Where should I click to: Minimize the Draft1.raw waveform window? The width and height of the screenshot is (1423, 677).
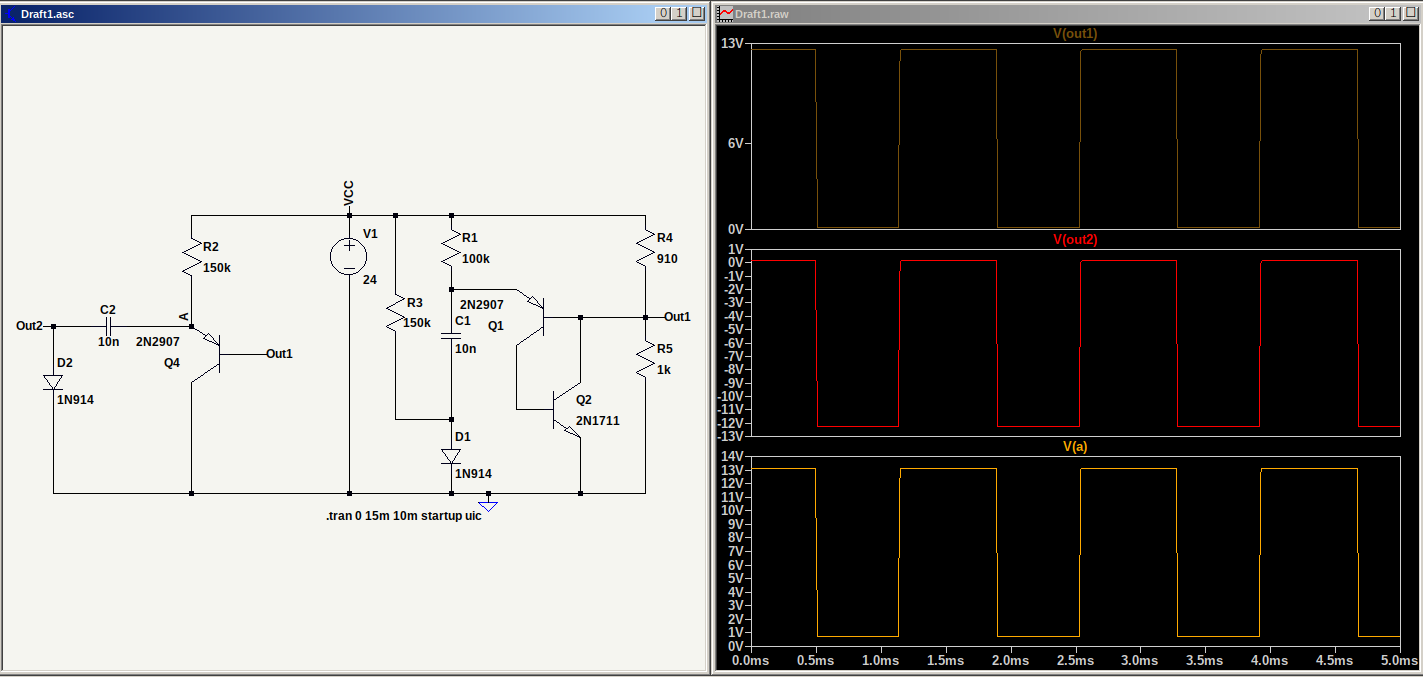[x=1378, y=13]
